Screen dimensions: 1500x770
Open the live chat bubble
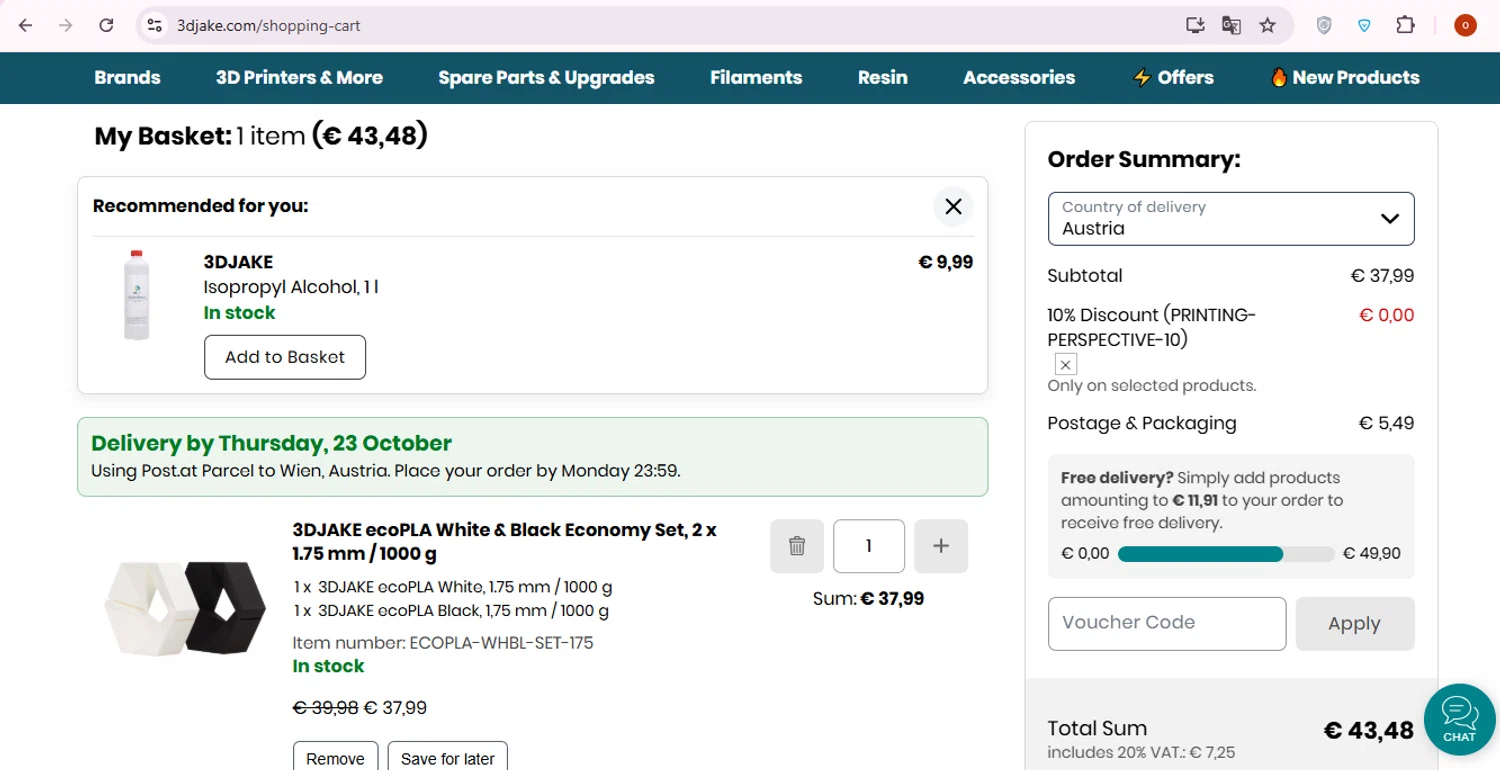point(1459,718)
